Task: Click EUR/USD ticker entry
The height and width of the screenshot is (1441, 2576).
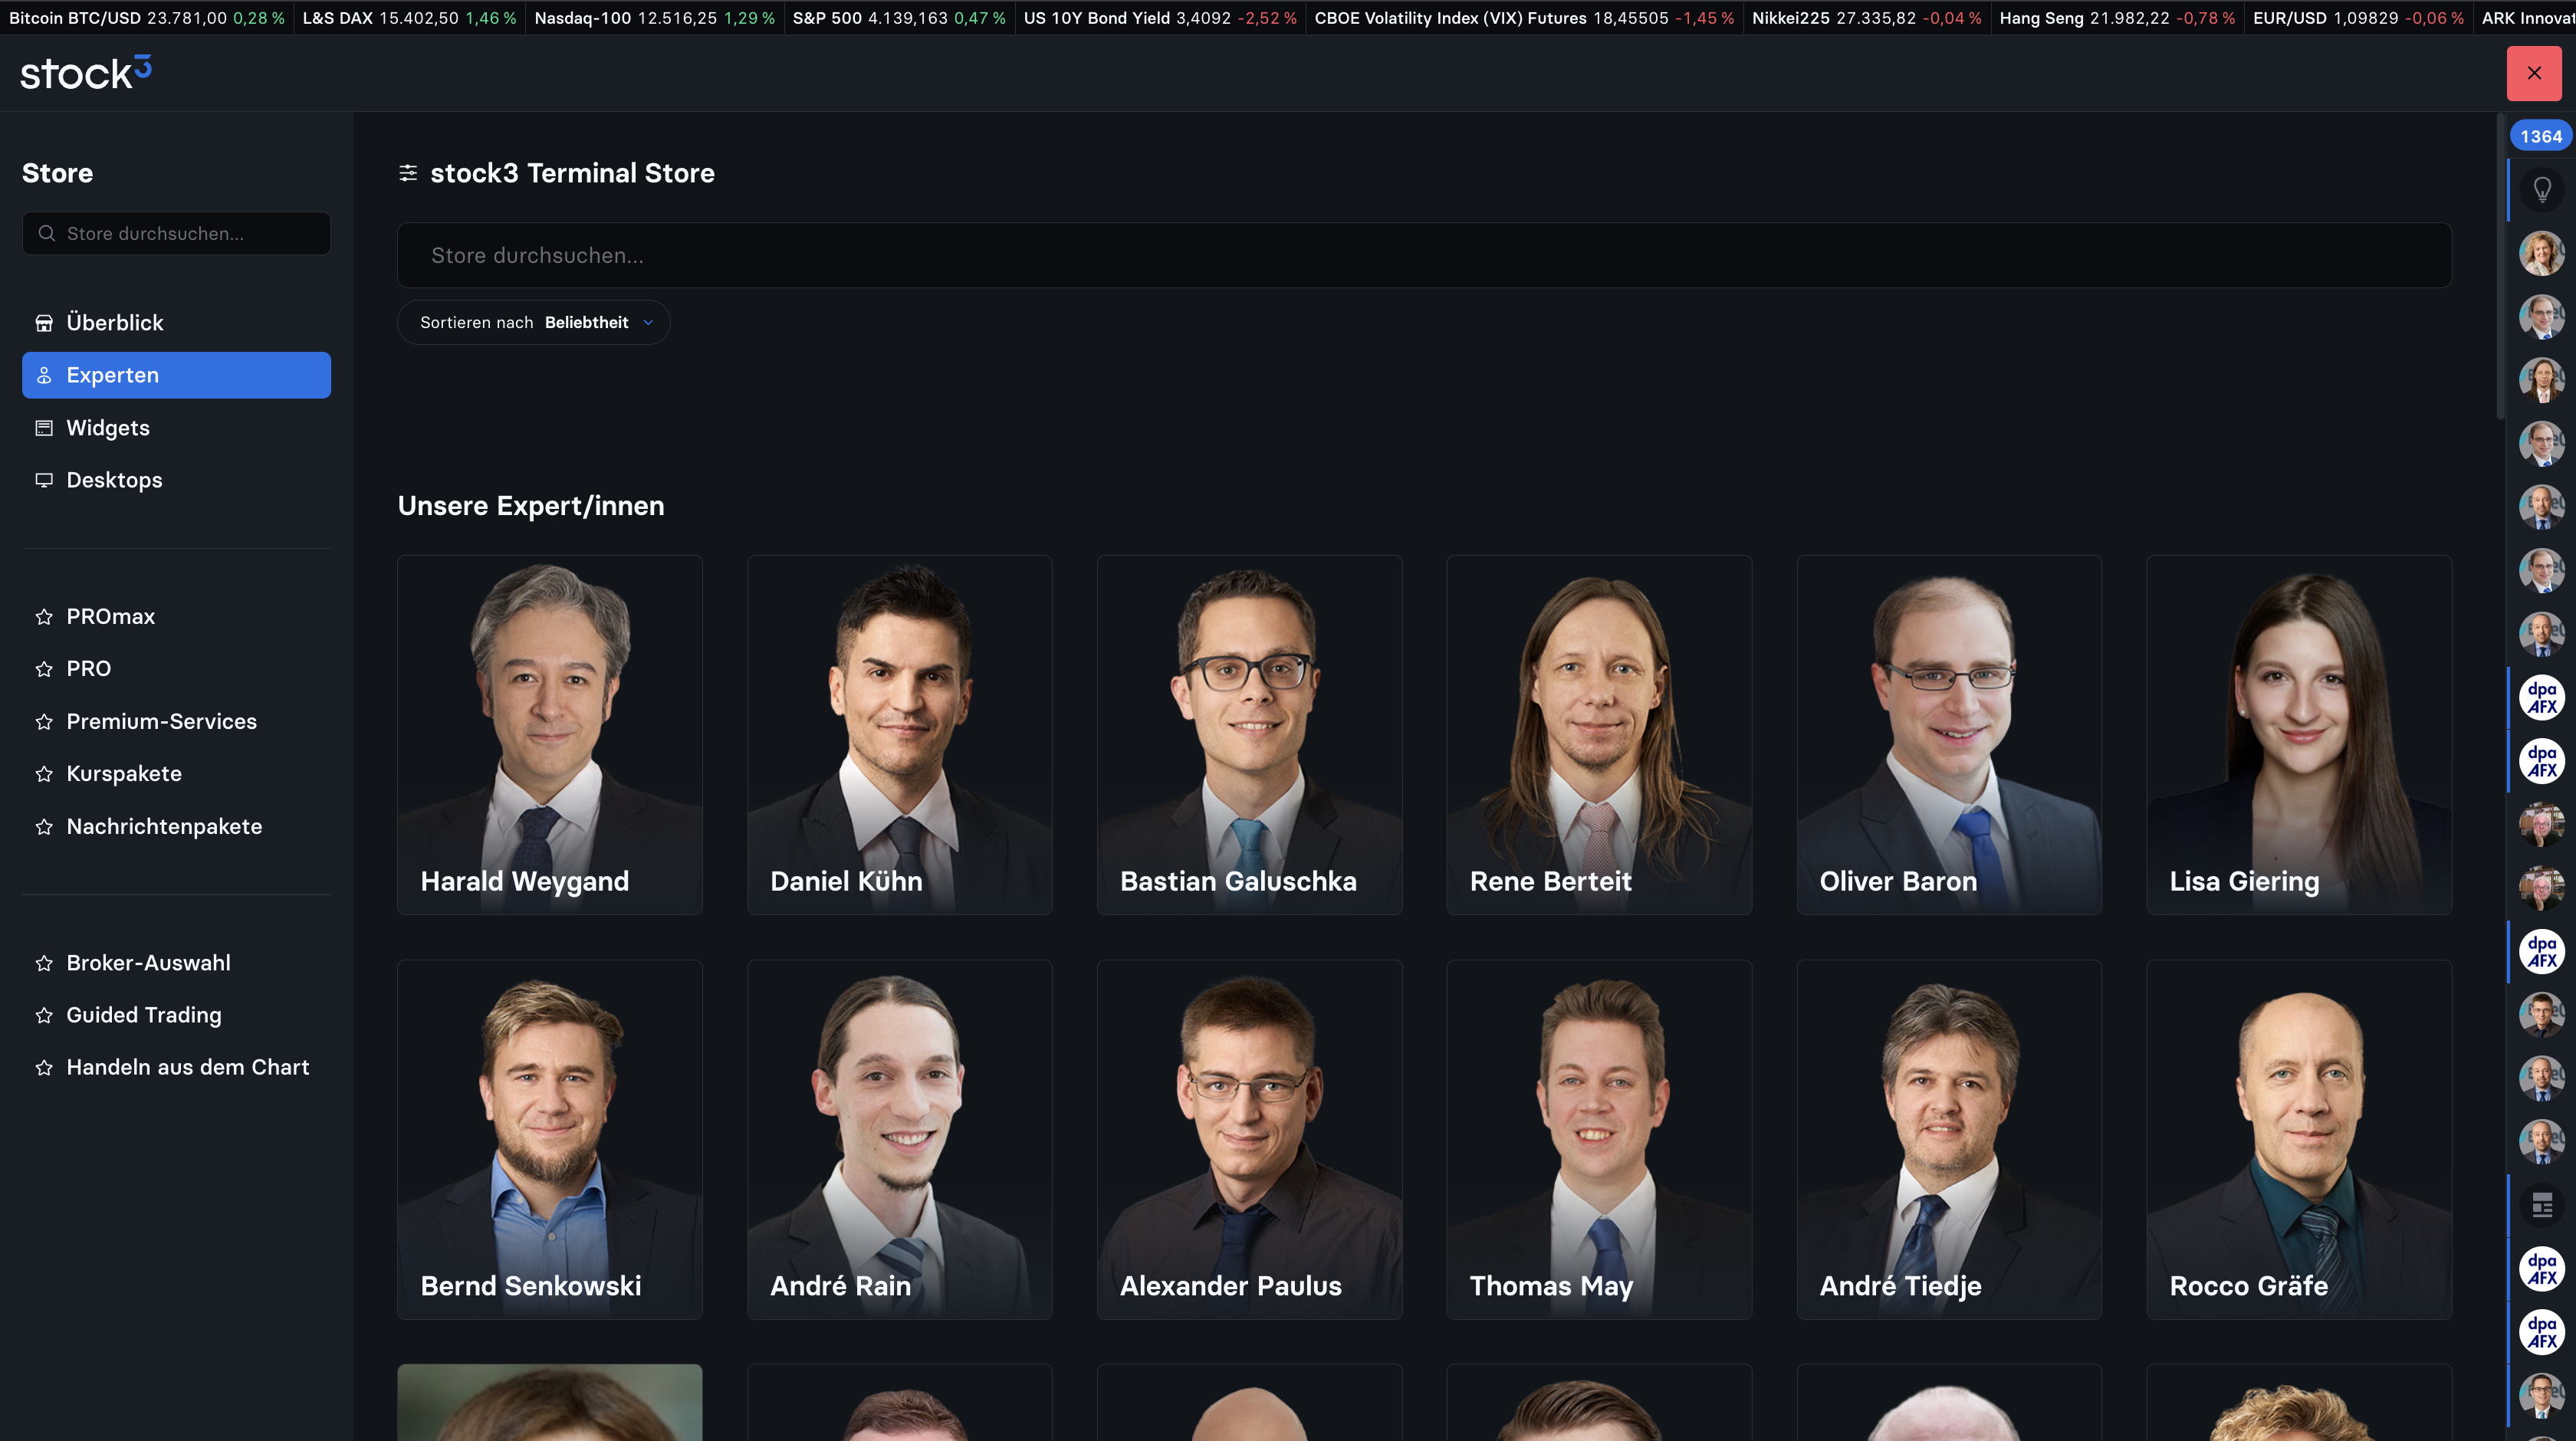Action: click(x=2358, y=18)
